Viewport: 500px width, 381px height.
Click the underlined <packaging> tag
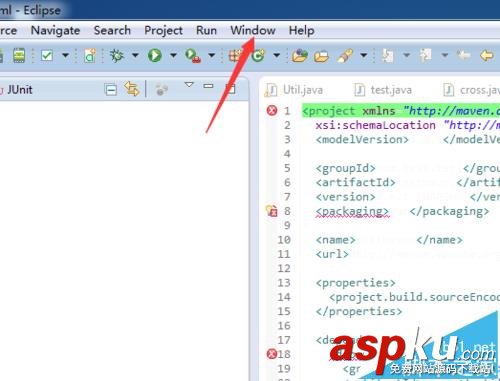click(352, 212)
